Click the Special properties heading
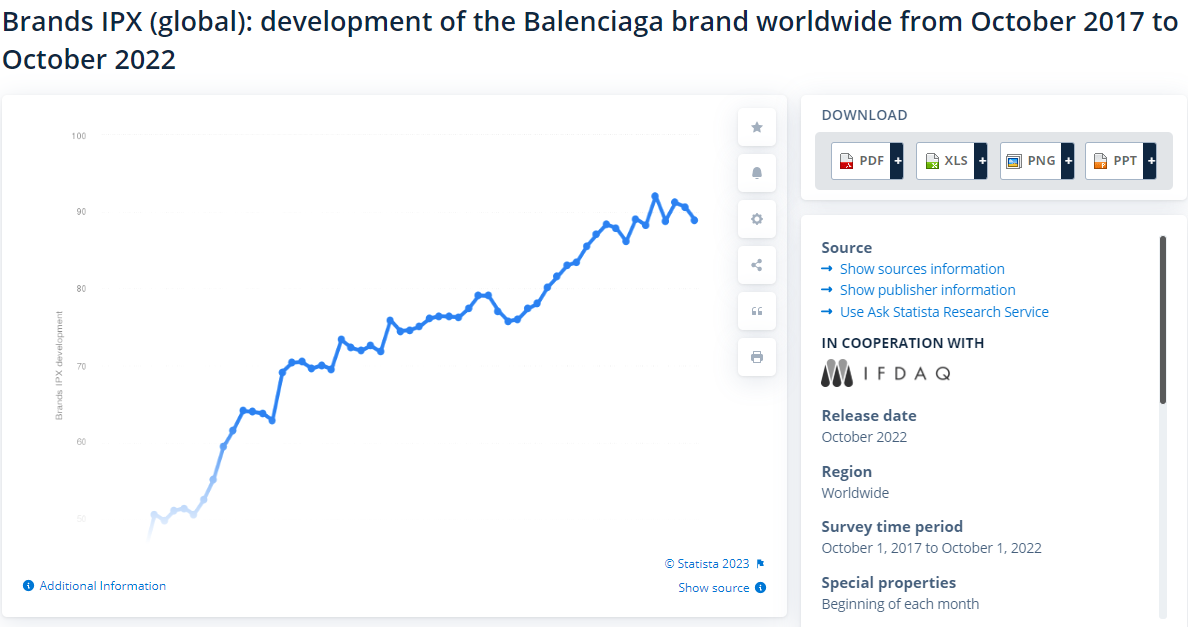 [889, 583]
